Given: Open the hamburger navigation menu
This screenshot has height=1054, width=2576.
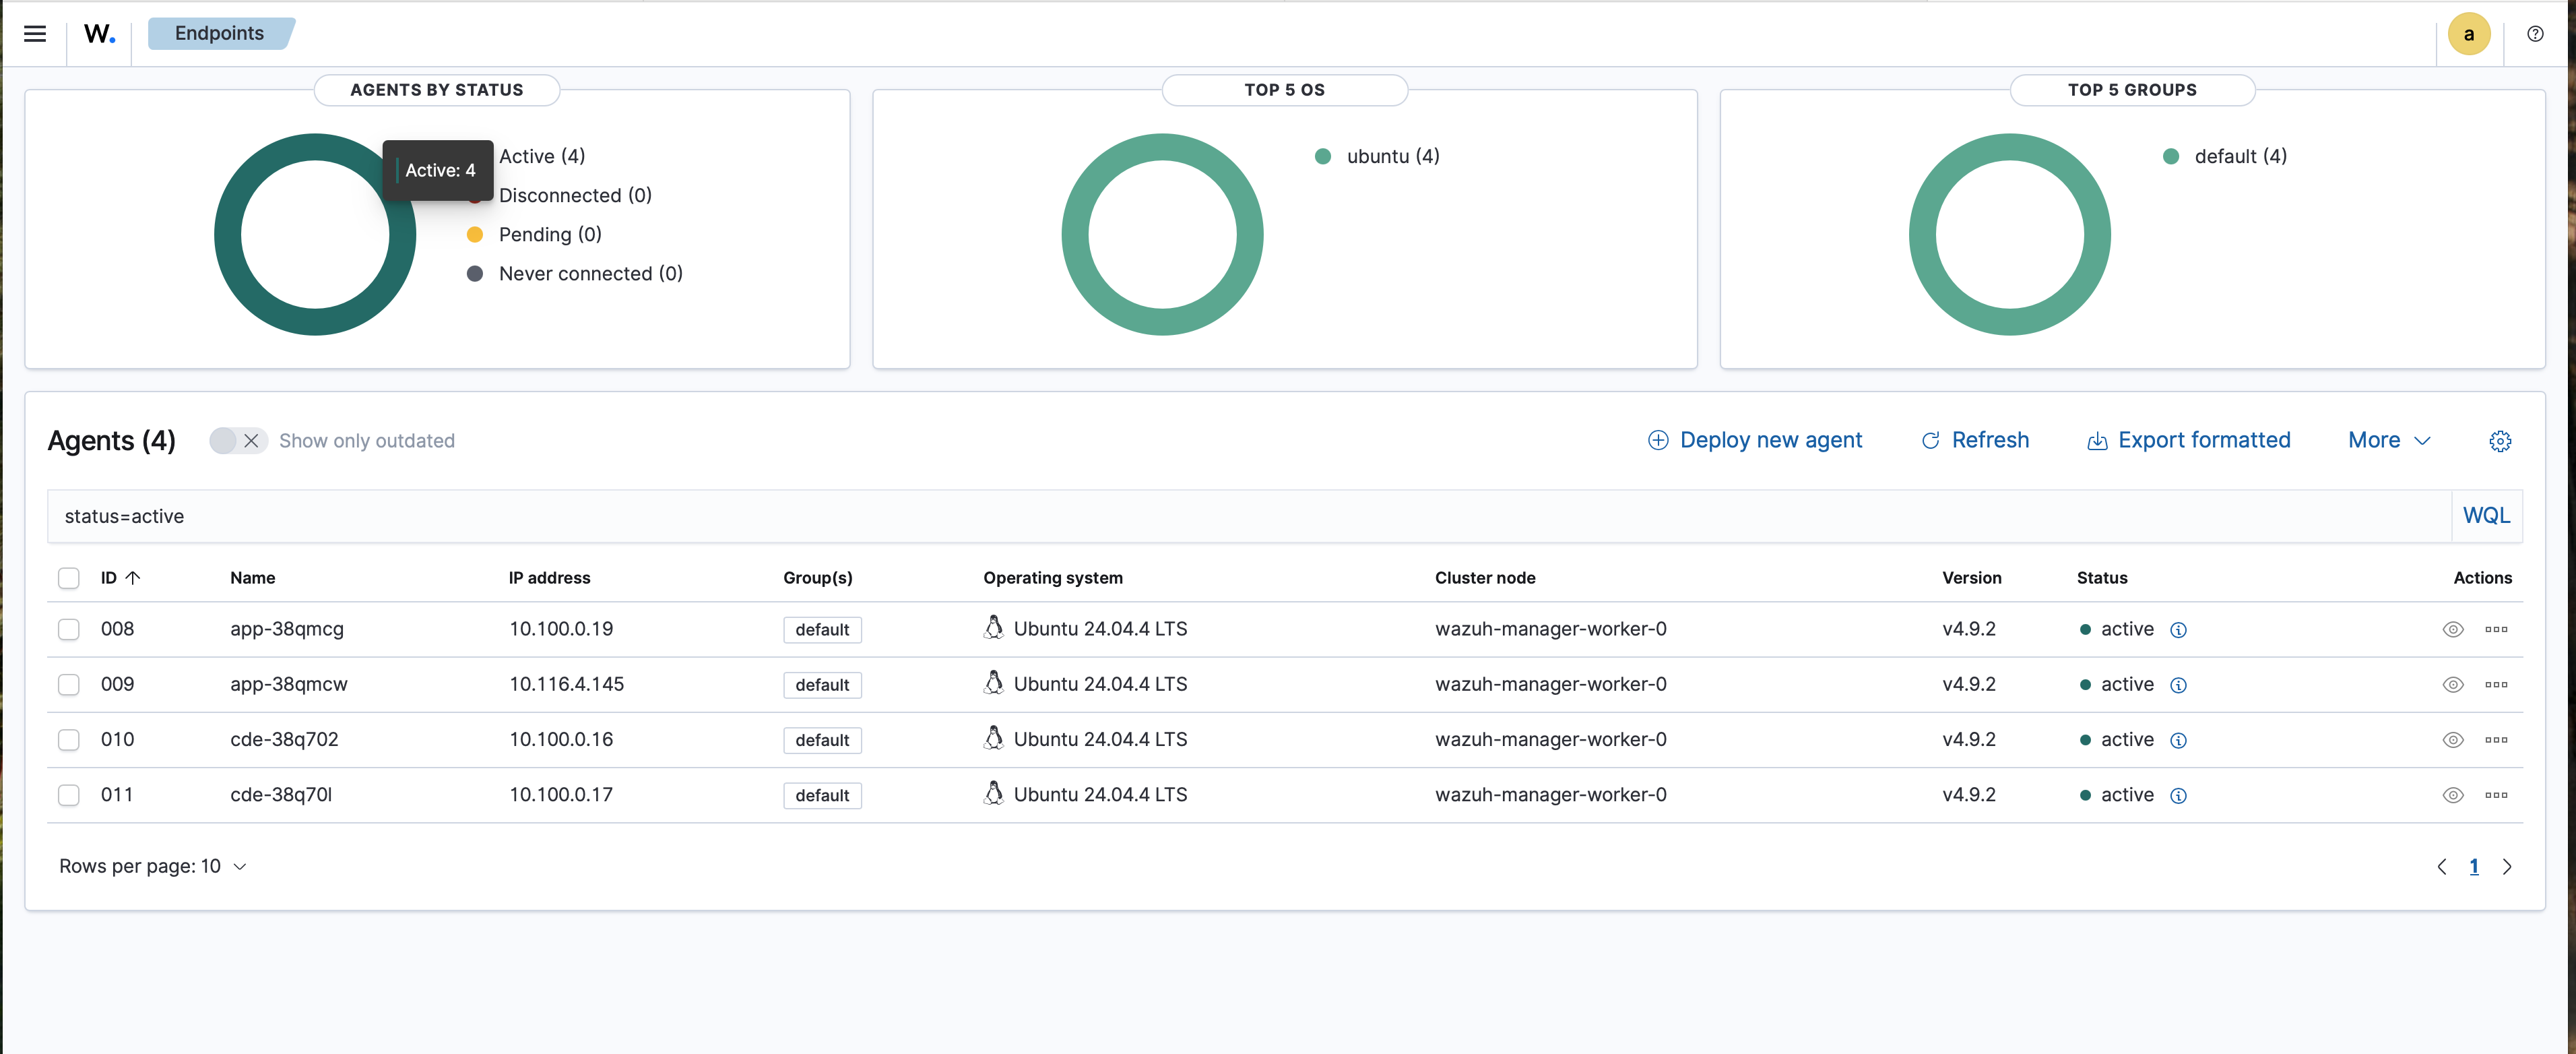Looking at the screenshot, I should click(35, 34).
